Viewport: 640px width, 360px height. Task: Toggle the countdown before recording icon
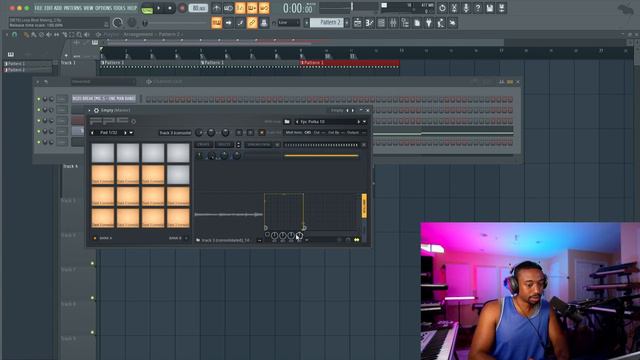[240, 8]
